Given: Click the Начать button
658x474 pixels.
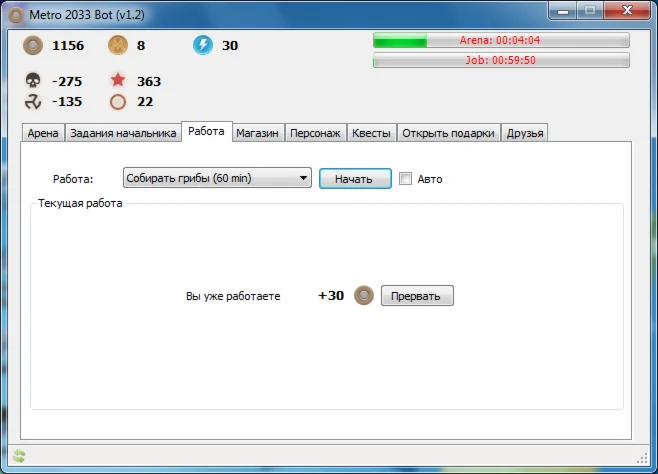Looking at the screenshot, I should 355,179.
